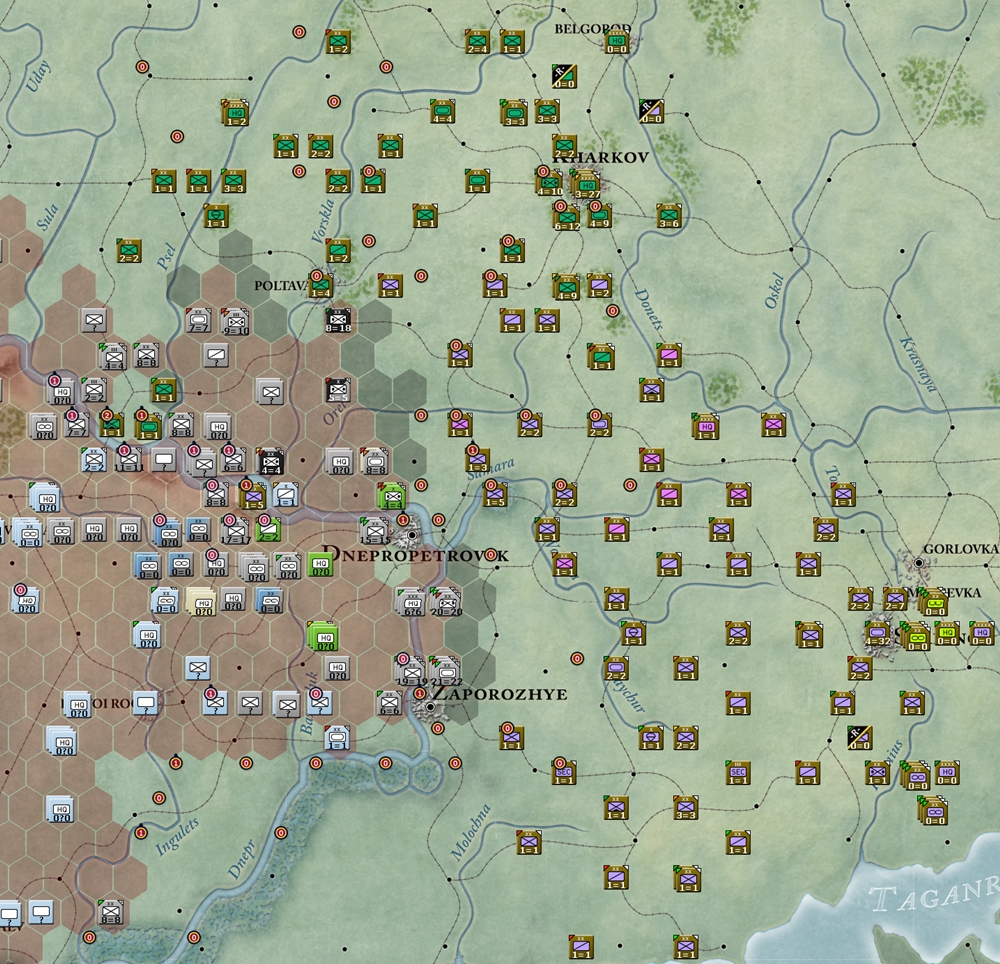The height and width of the screenshot is (964, 1000).
Task: Select the green HQ 0=0 counter at Belgorod
Action: (616, 42)
